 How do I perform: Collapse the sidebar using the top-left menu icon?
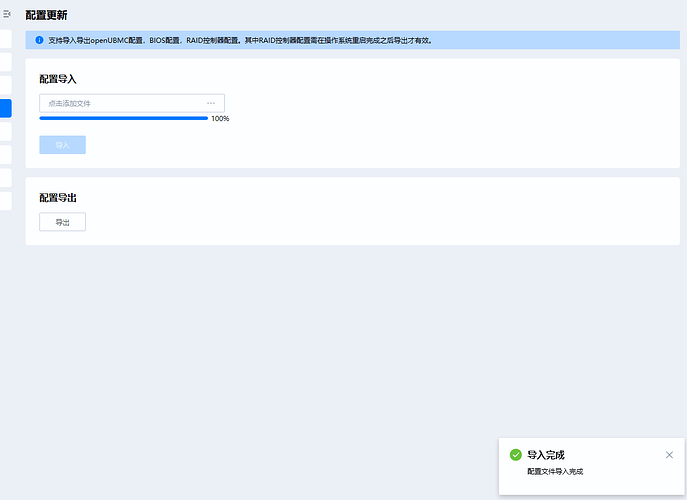click(x=7, y=14)
